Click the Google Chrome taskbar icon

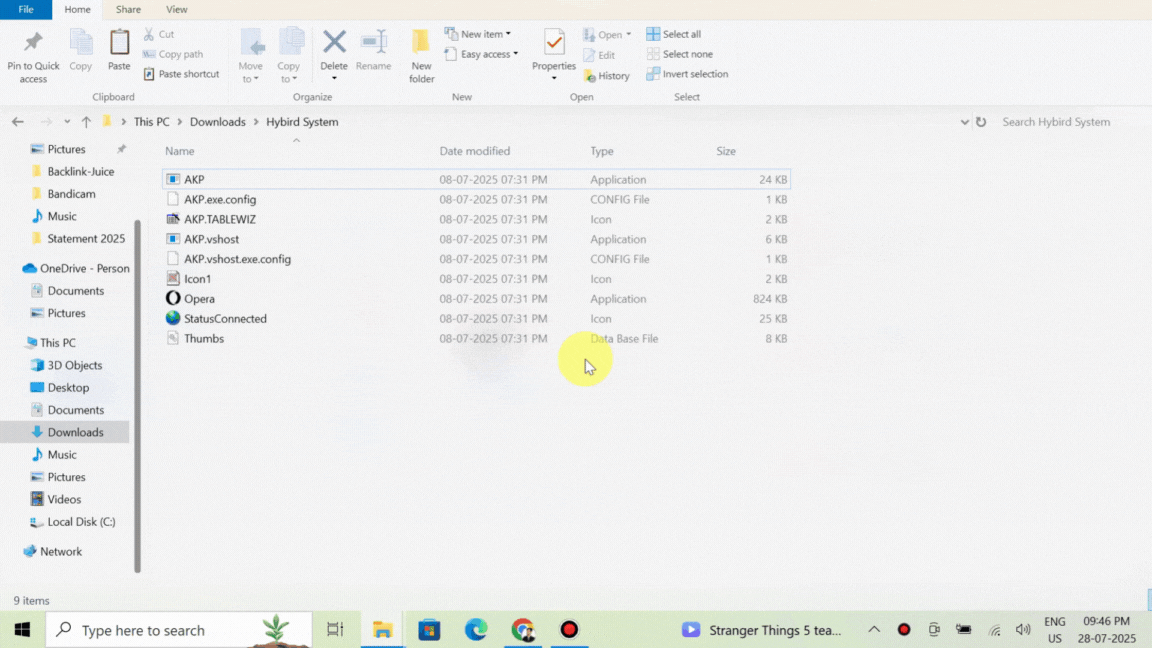[x=522, y=629]
